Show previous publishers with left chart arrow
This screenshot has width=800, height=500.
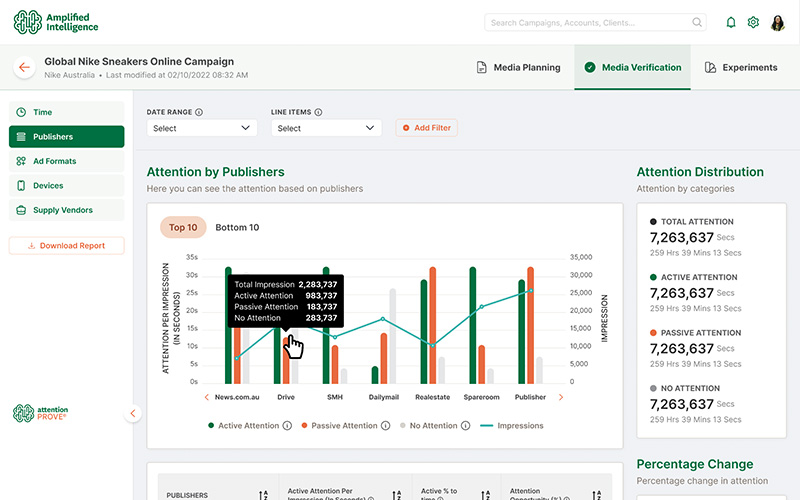pos(207,397)
